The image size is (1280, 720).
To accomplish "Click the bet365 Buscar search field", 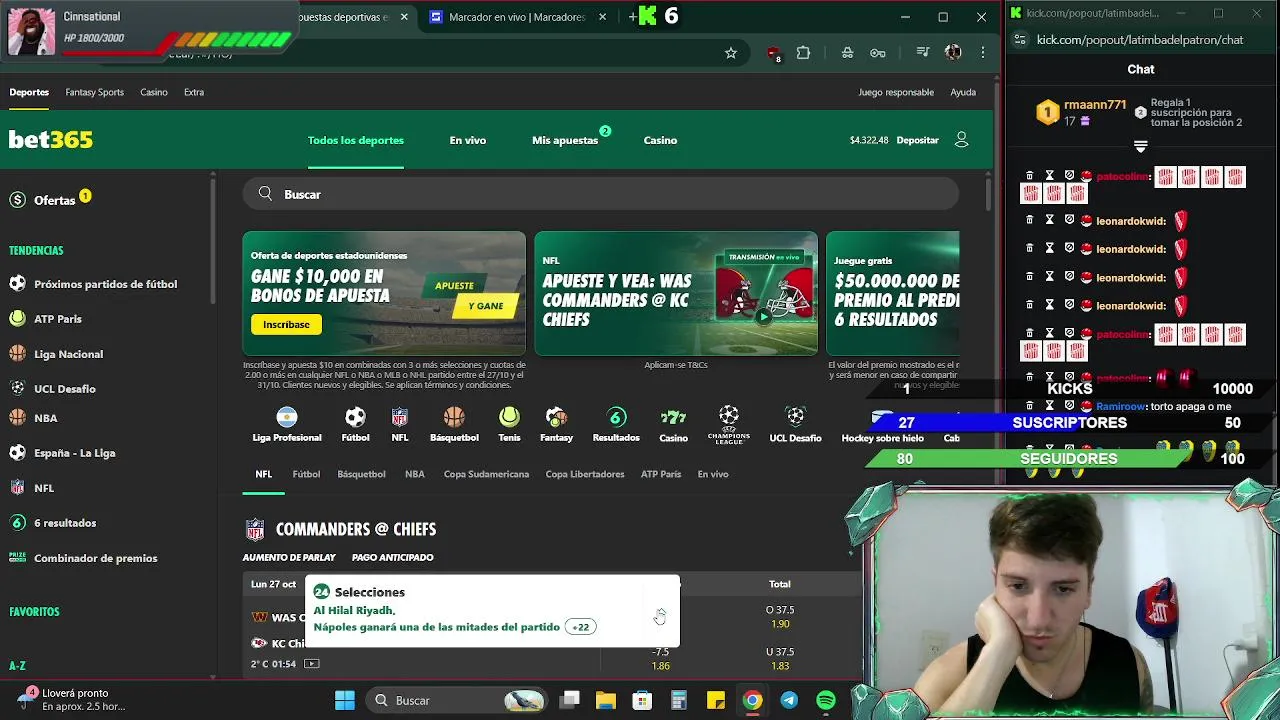I will 600,194.
